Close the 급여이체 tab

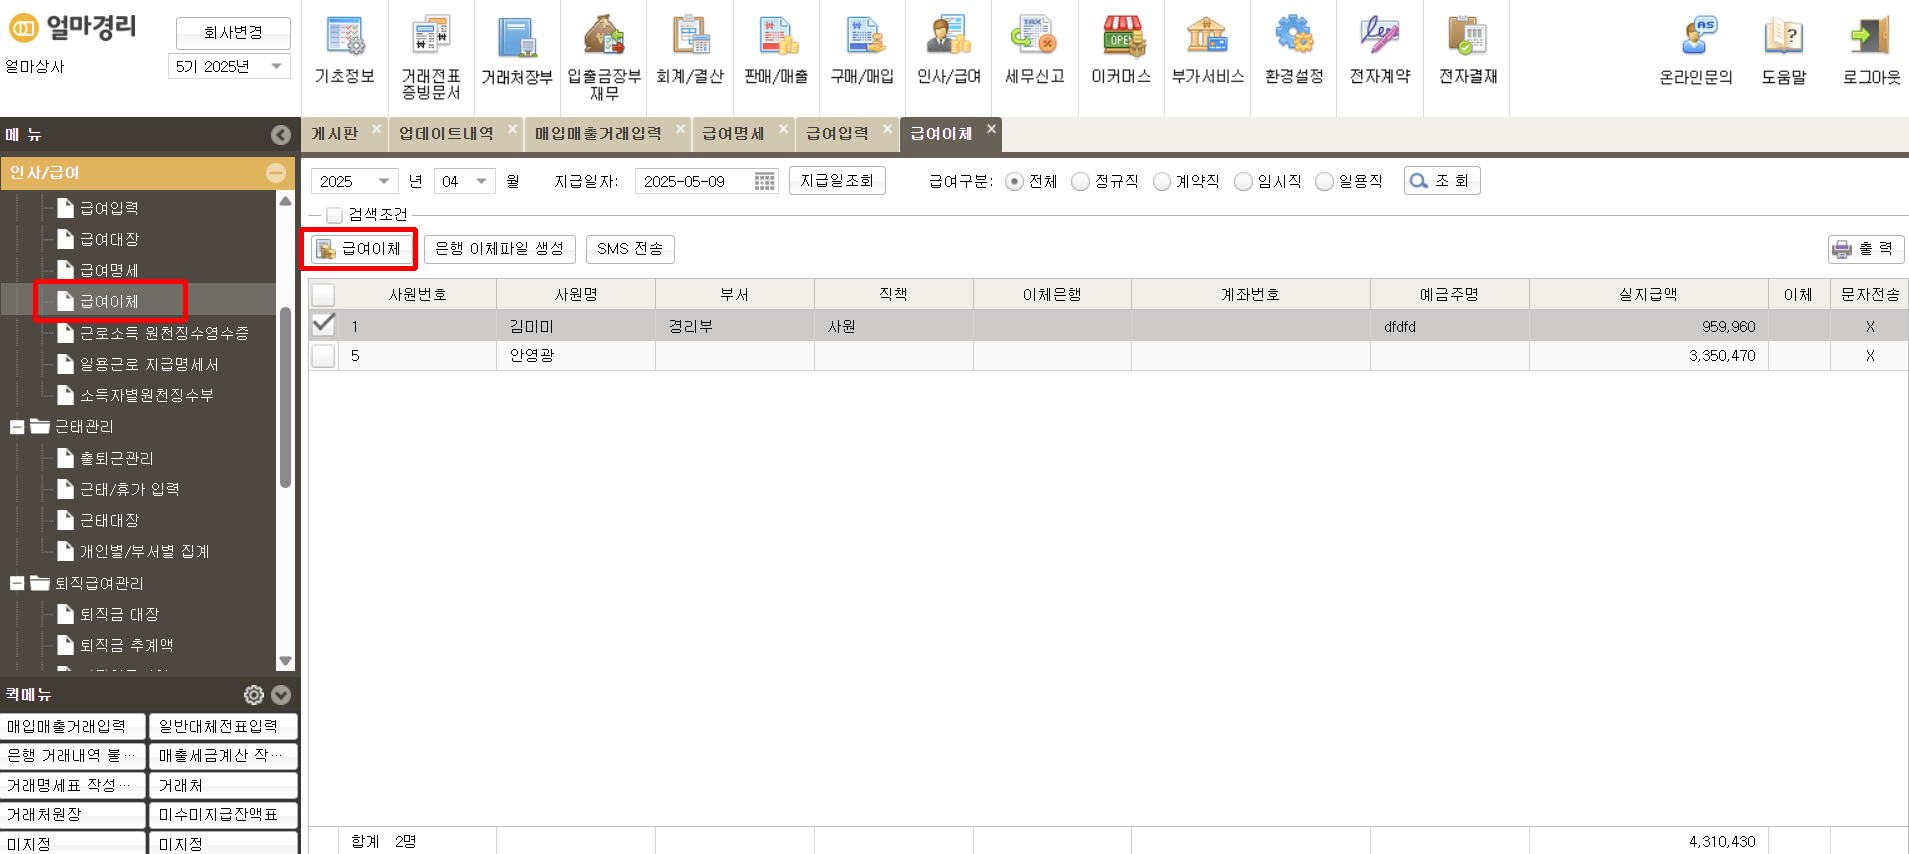tap(991, 128)
